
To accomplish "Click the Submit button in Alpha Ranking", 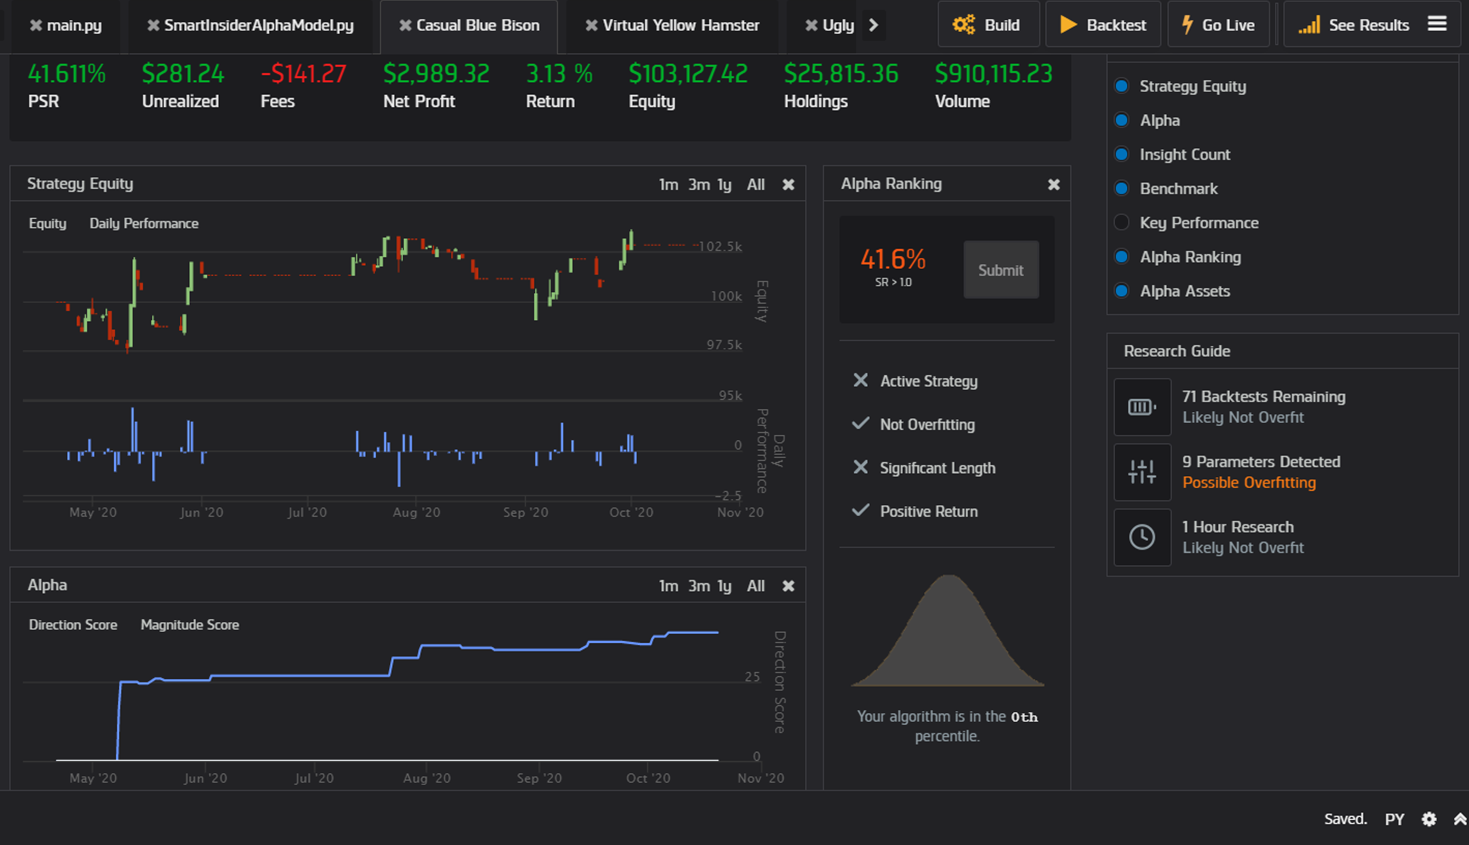I will tap(1001, 269).
